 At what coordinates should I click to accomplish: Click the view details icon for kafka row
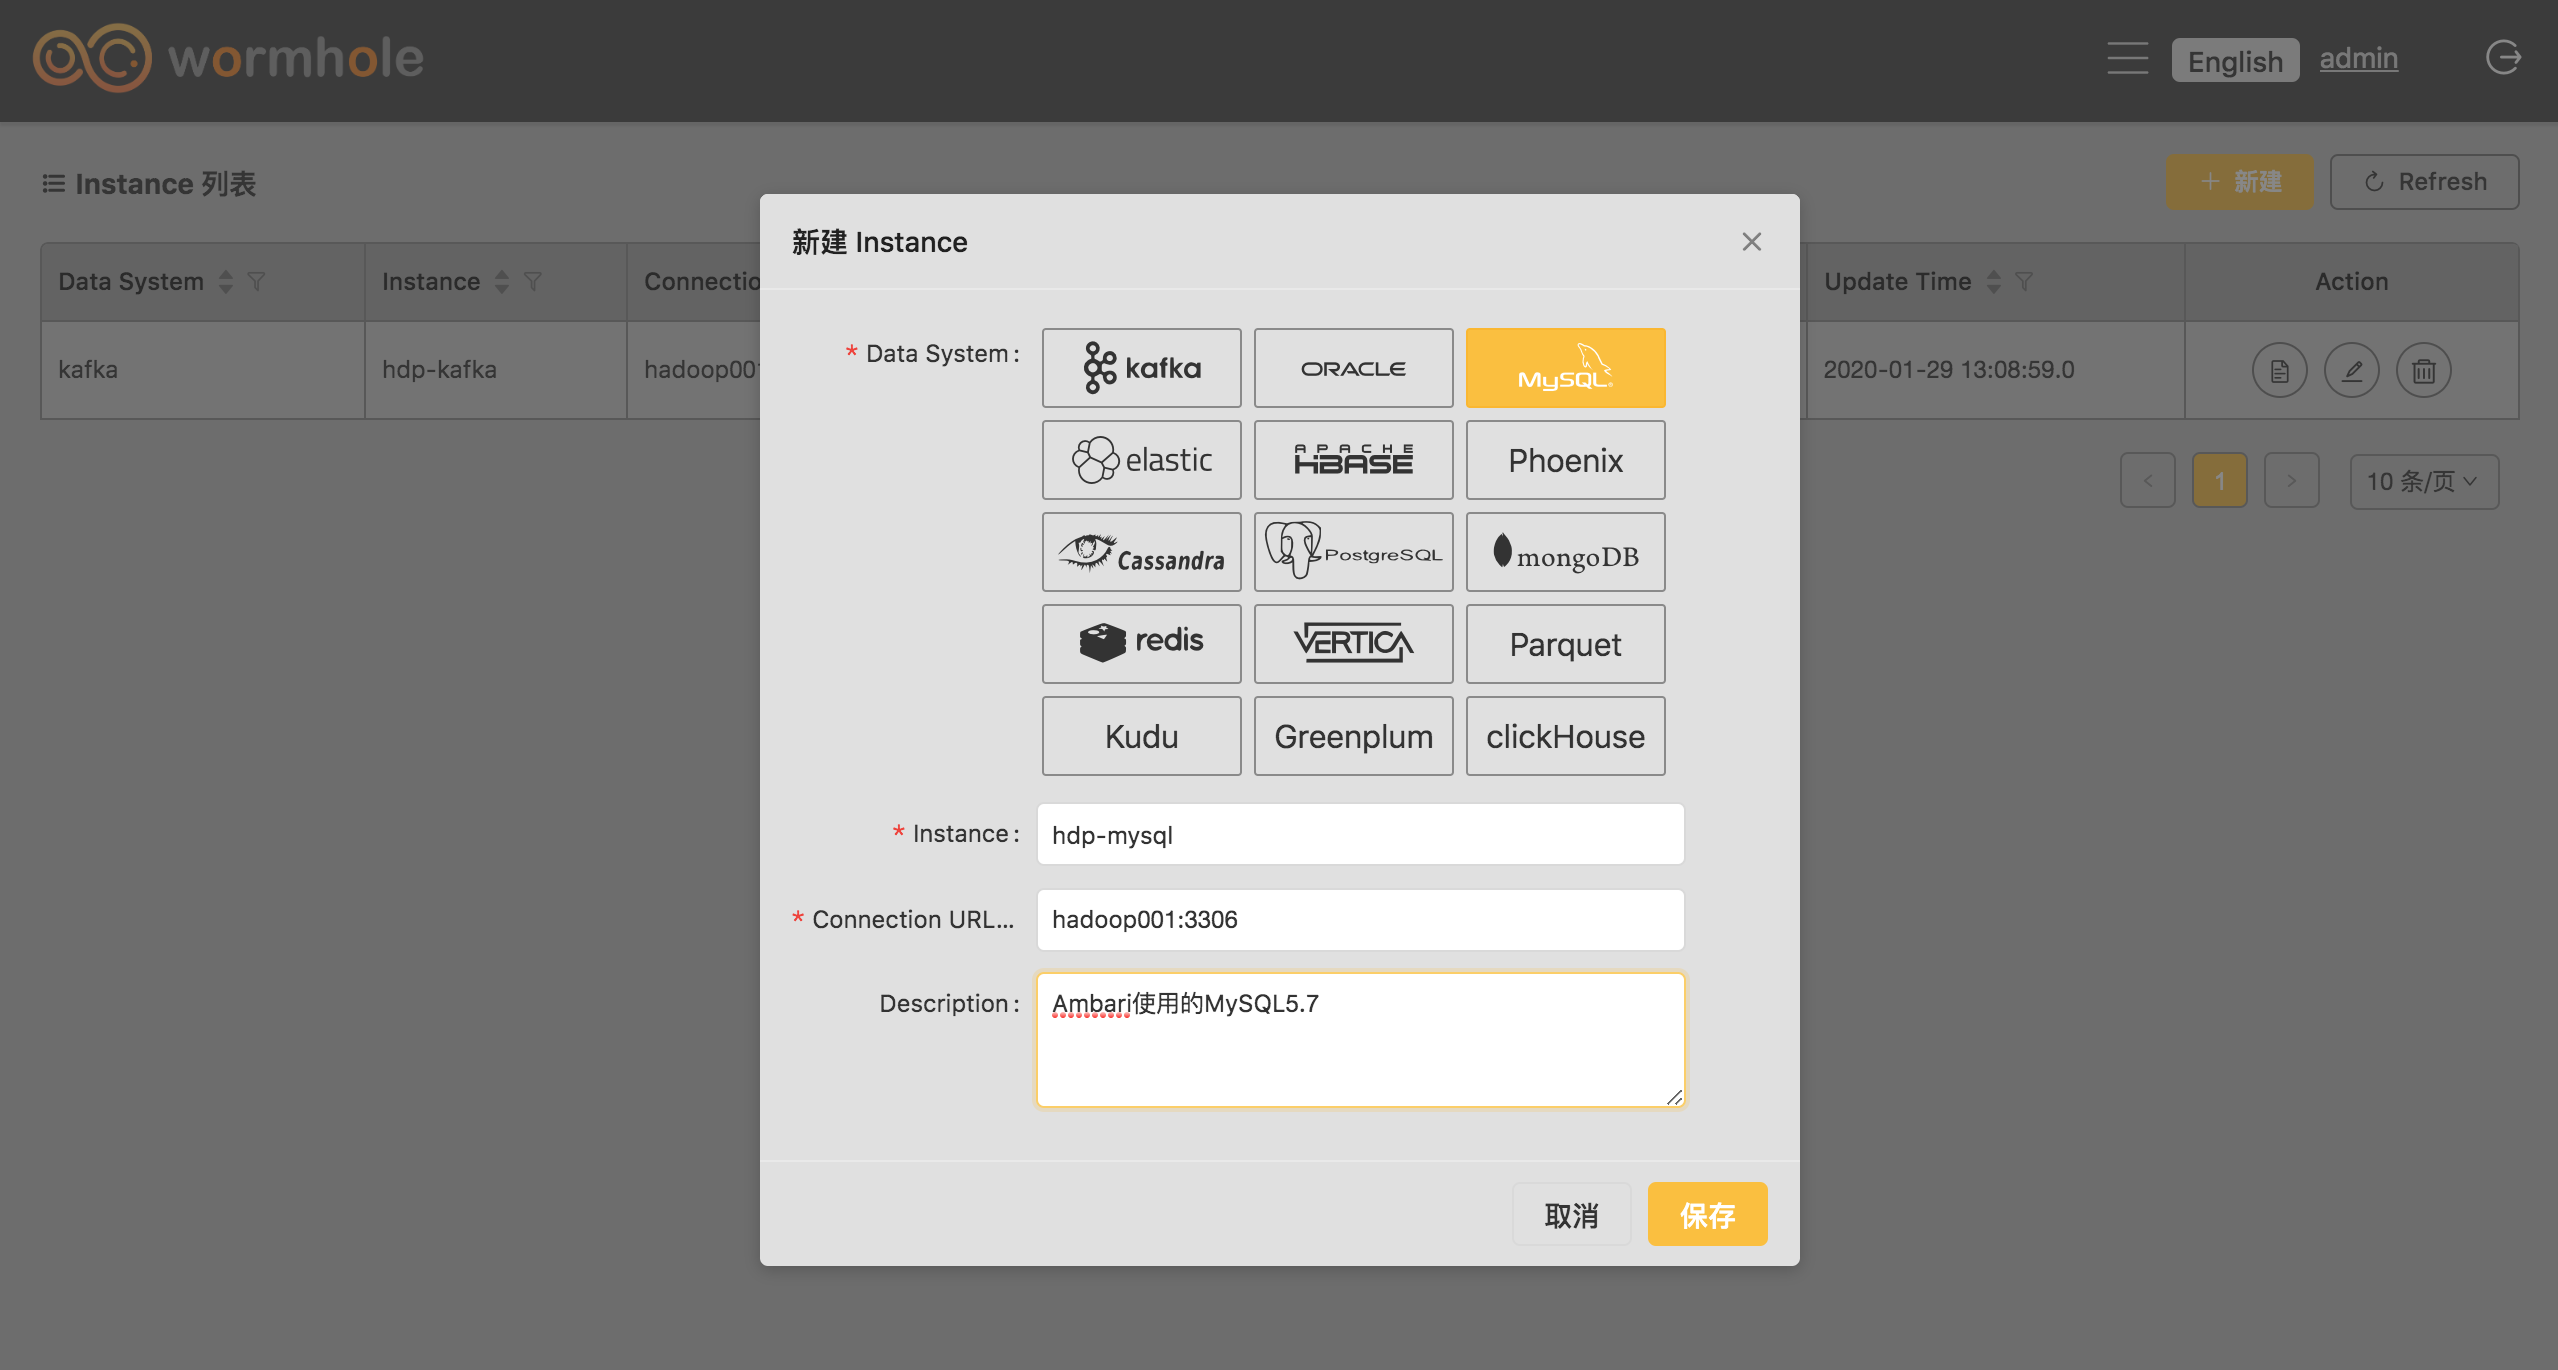(x=2279, y=371)
